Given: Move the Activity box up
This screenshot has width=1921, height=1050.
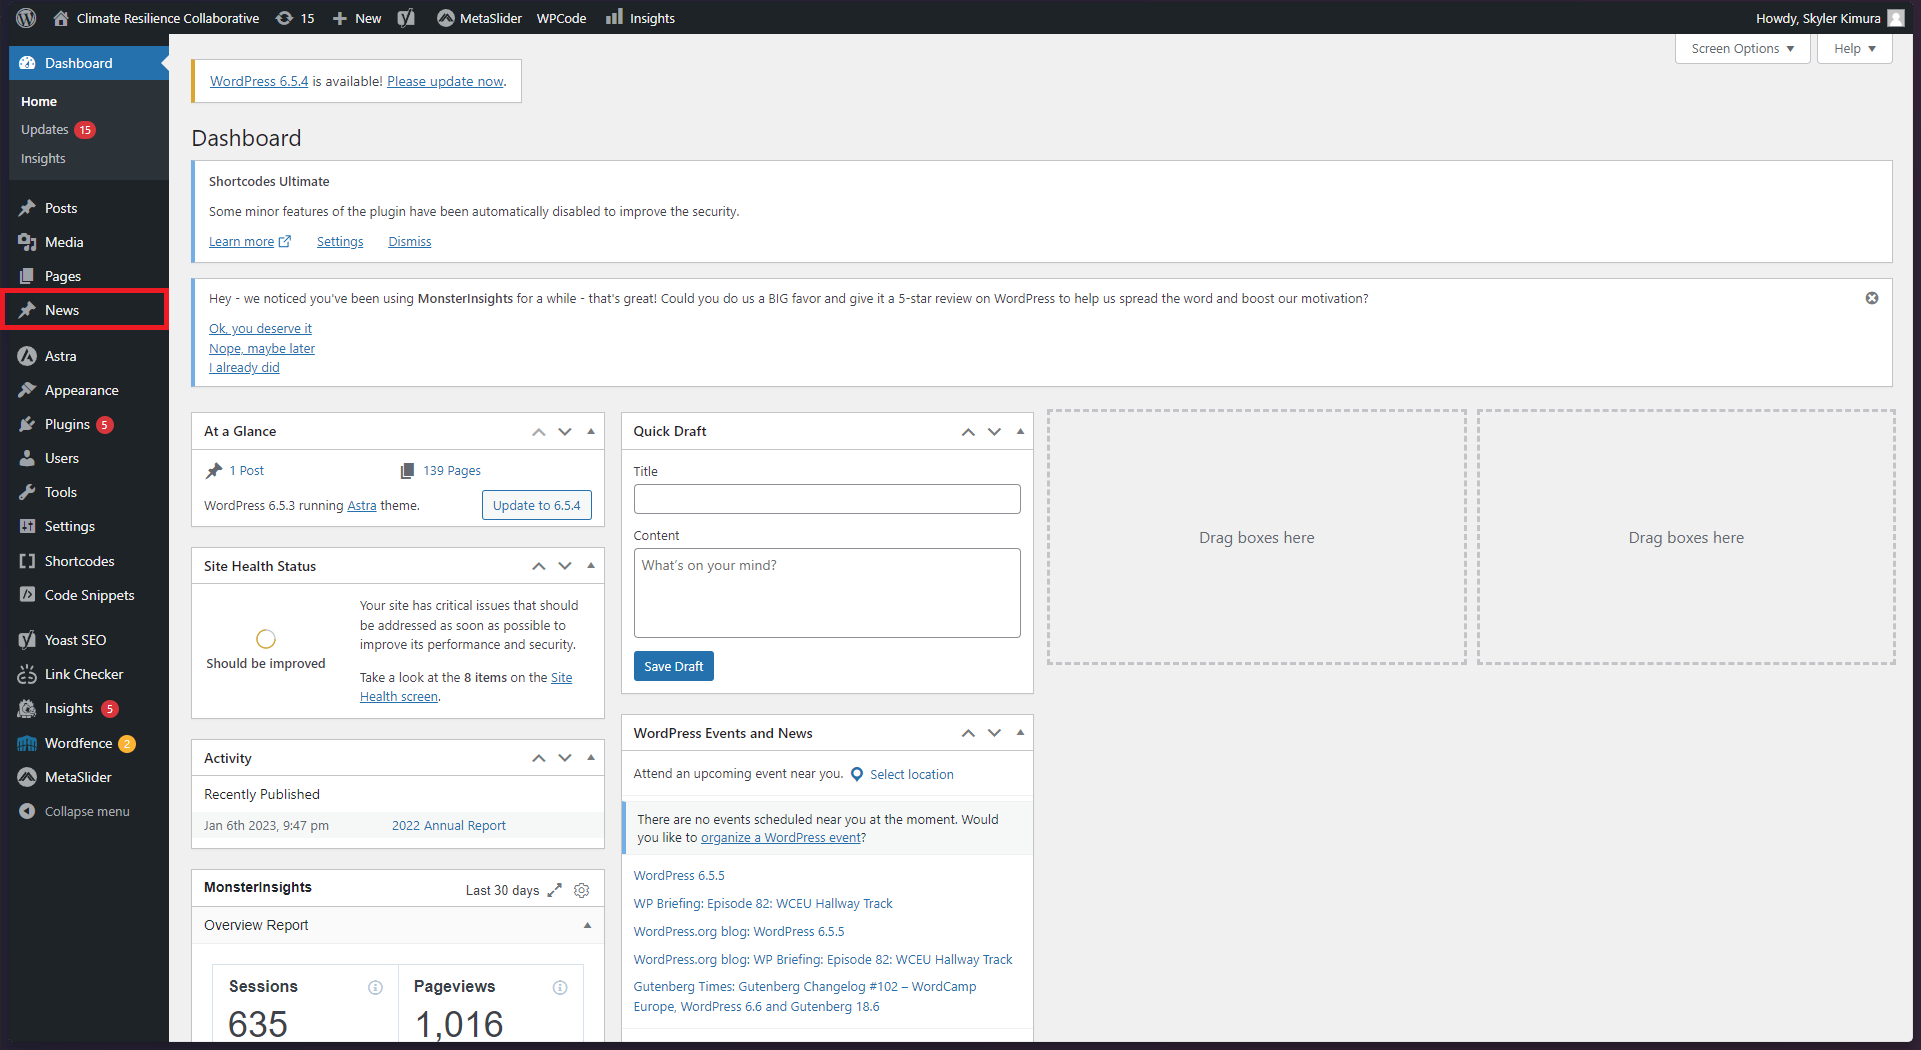Looking at the screenshot, I should 539,758.
